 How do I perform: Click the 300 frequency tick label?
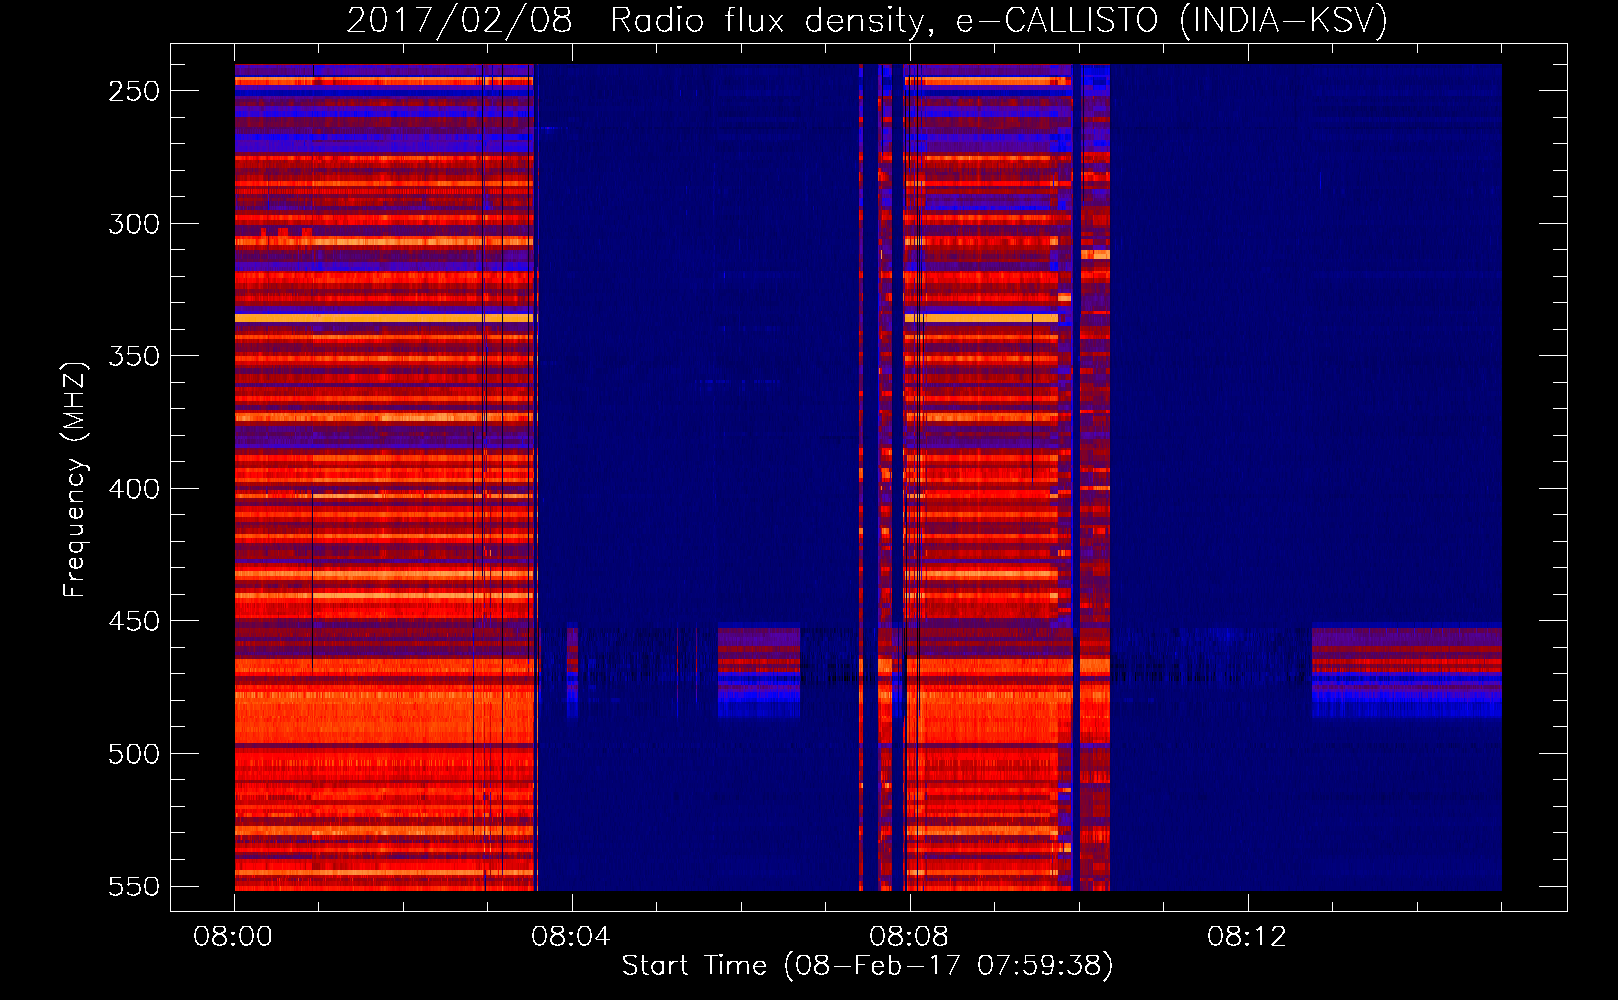coord(134,224)
